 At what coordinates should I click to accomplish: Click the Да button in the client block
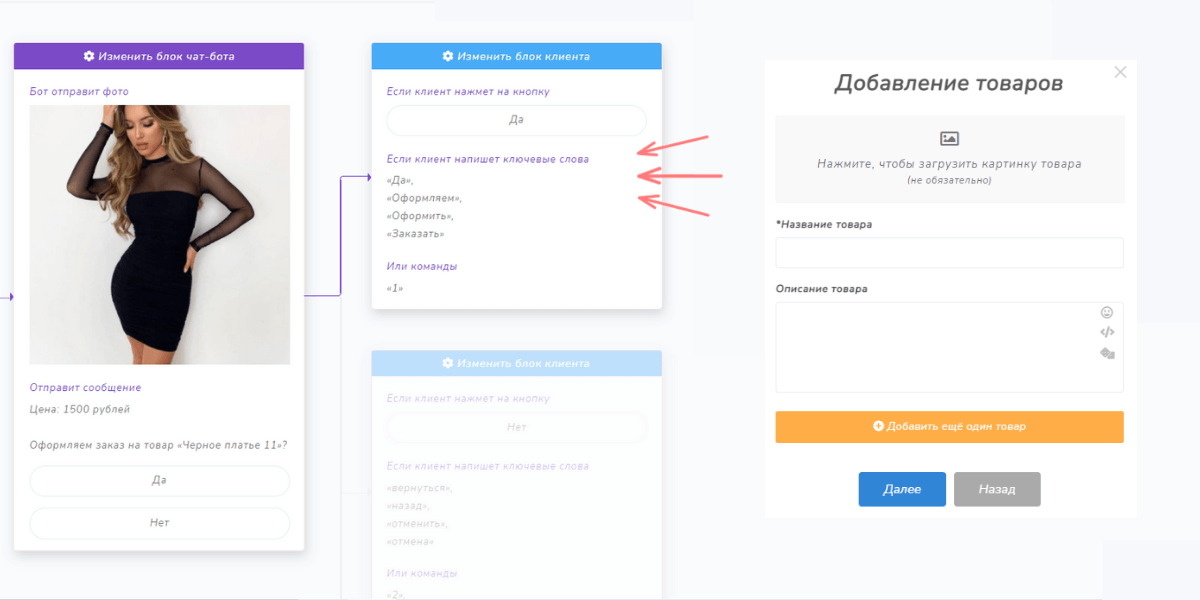click(516, 120)
